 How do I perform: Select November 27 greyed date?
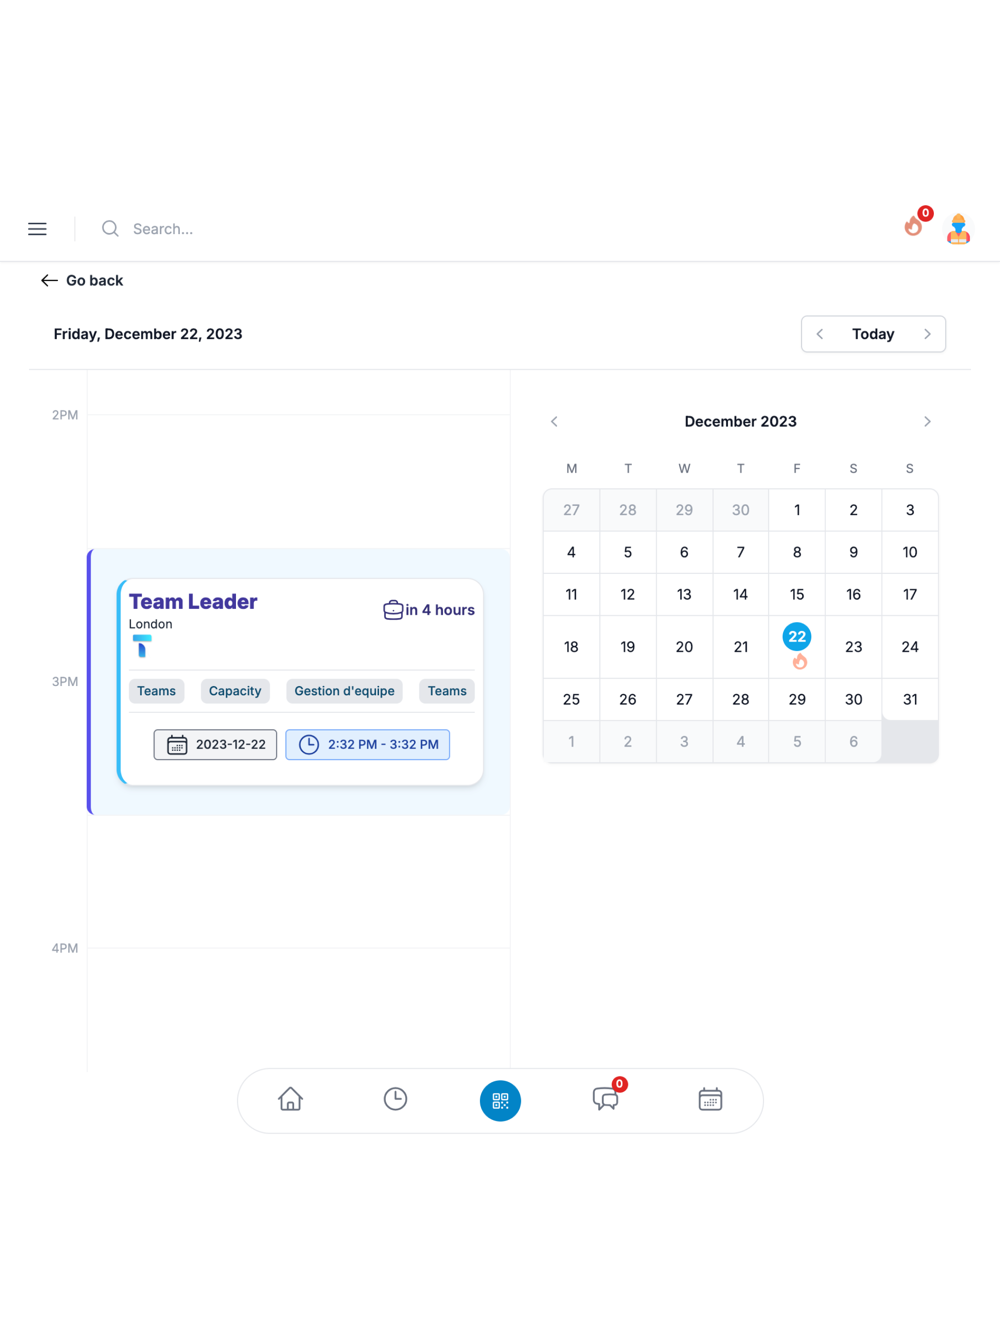[571, 510]
